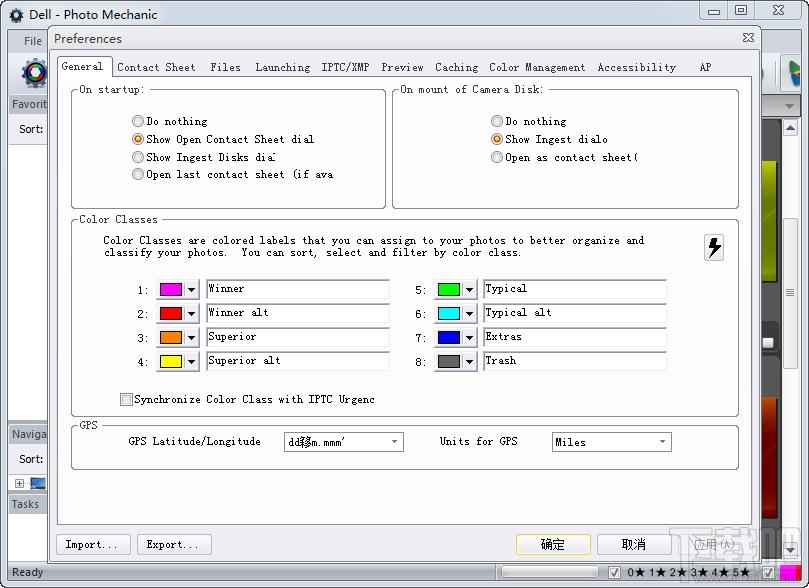809x588 pixels.
Task: Open color dropdown arrow for class 3
Action: [191, 338]
